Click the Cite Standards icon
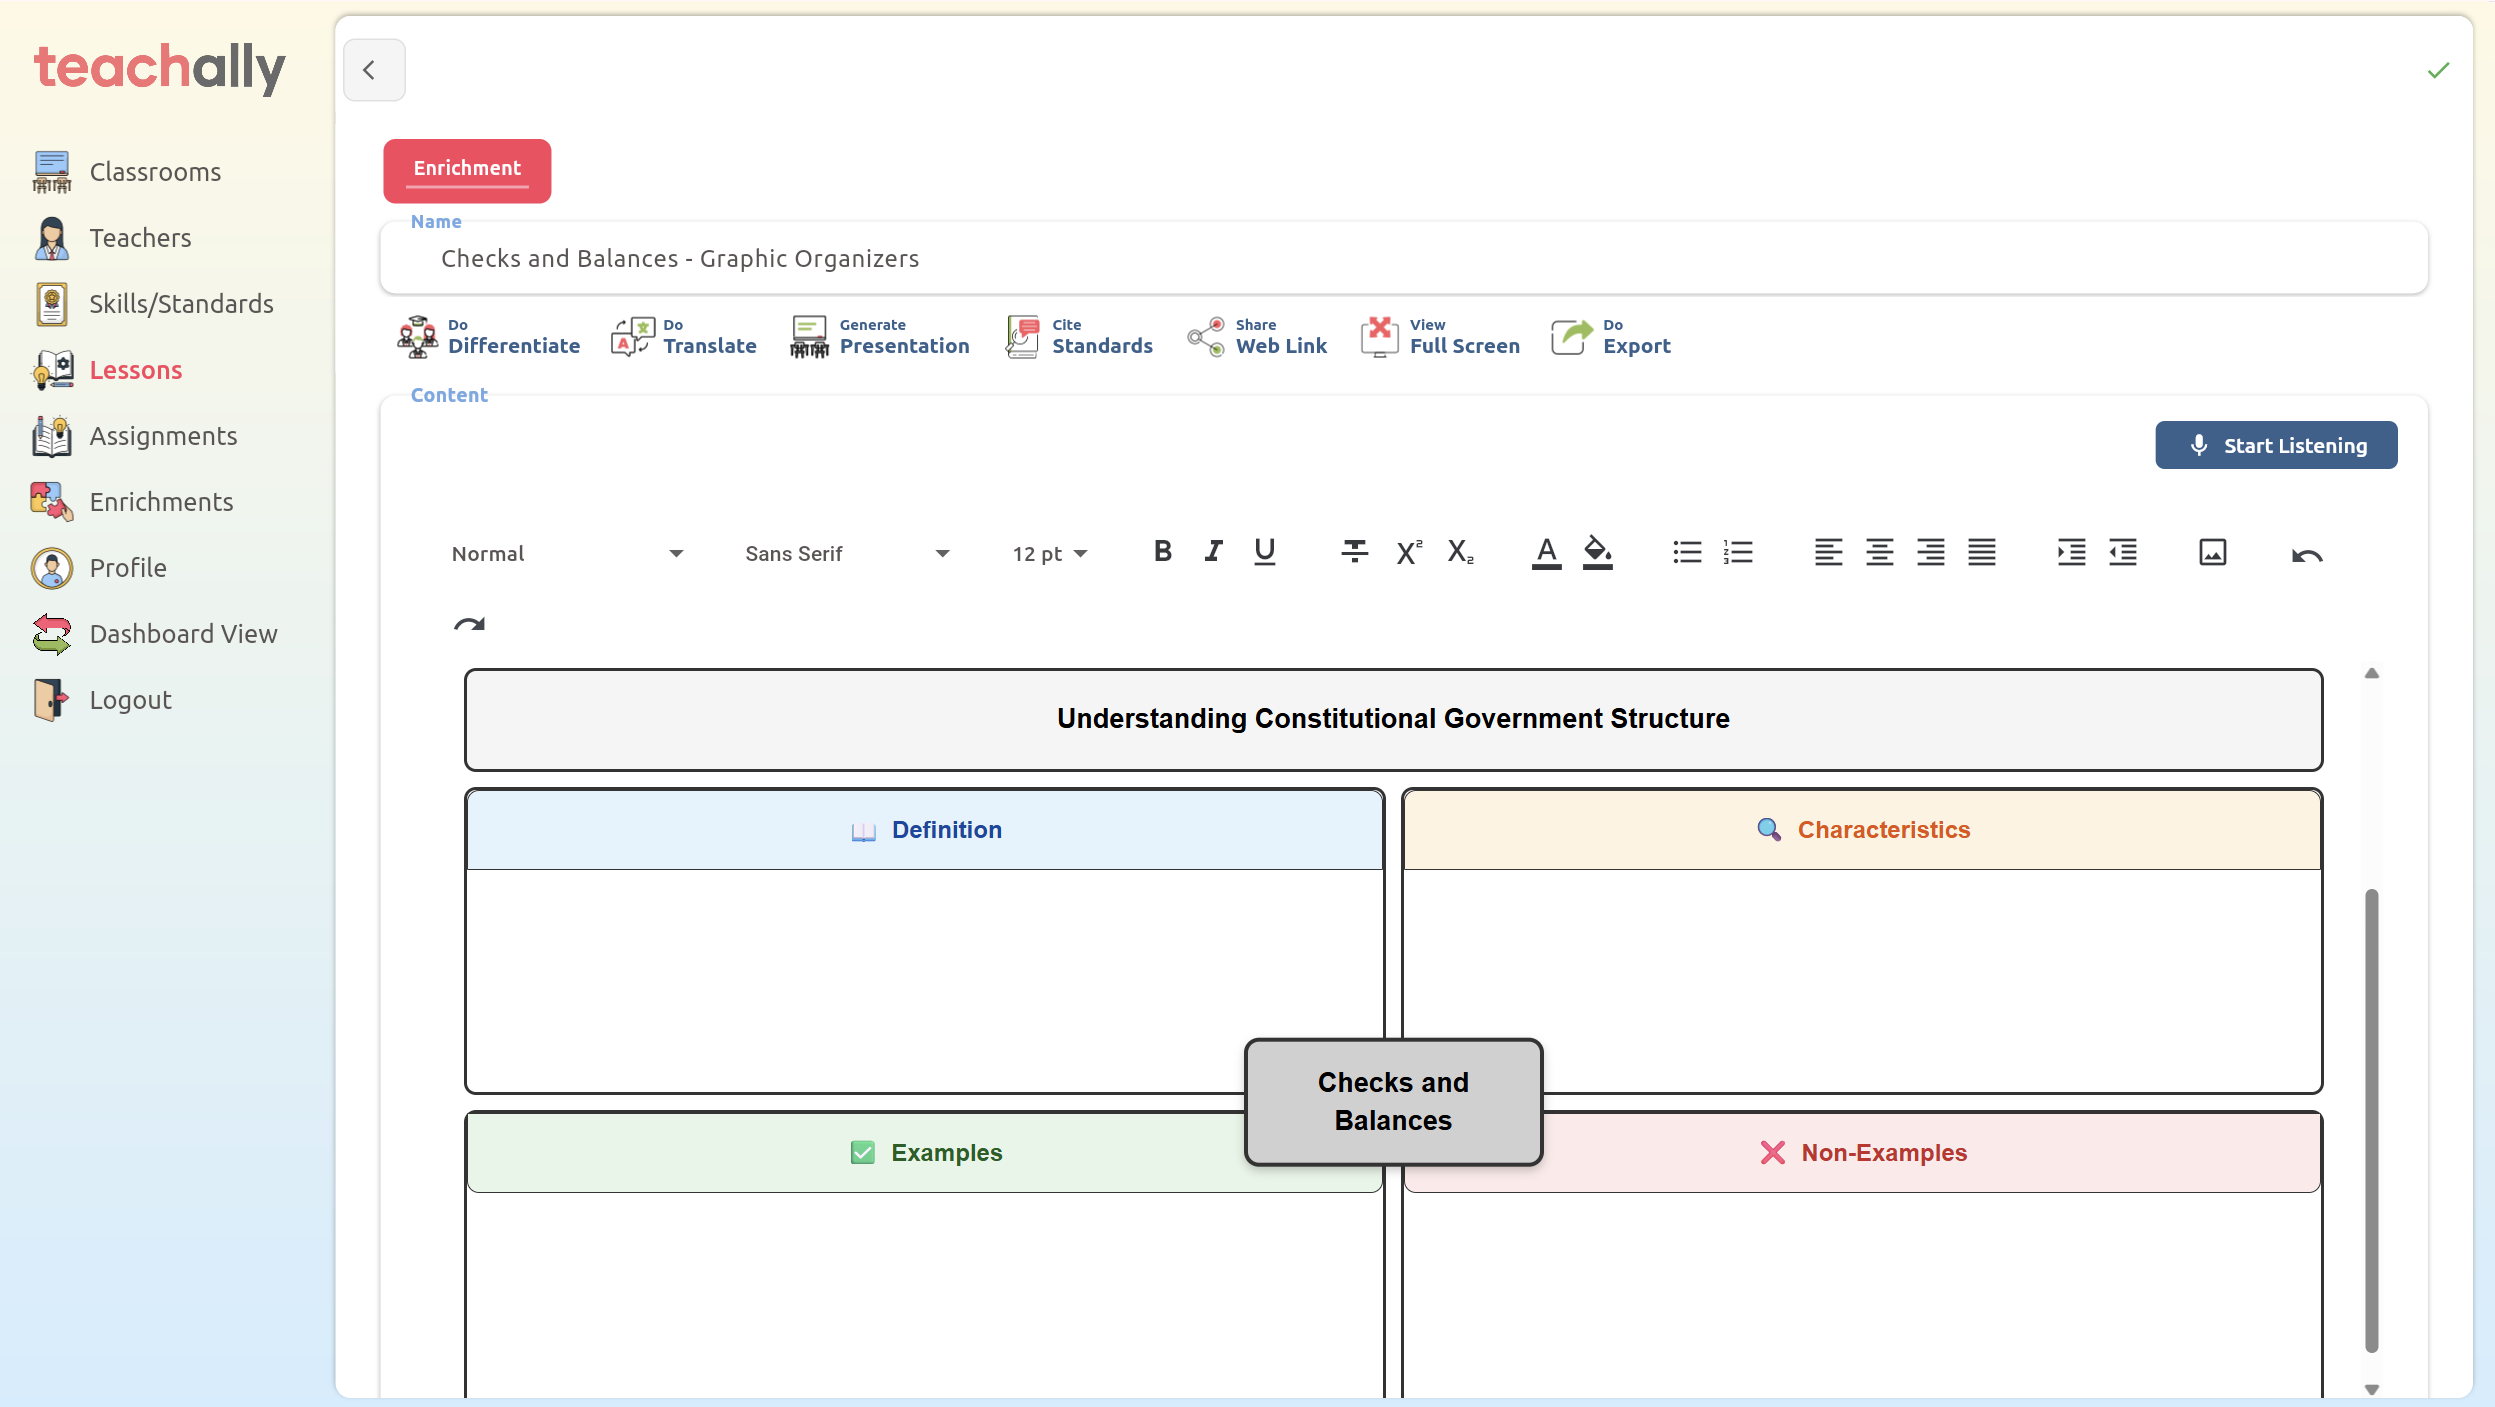Image resolution: width=2495 pixels, height=1407 pixels. click(1022, 337)
